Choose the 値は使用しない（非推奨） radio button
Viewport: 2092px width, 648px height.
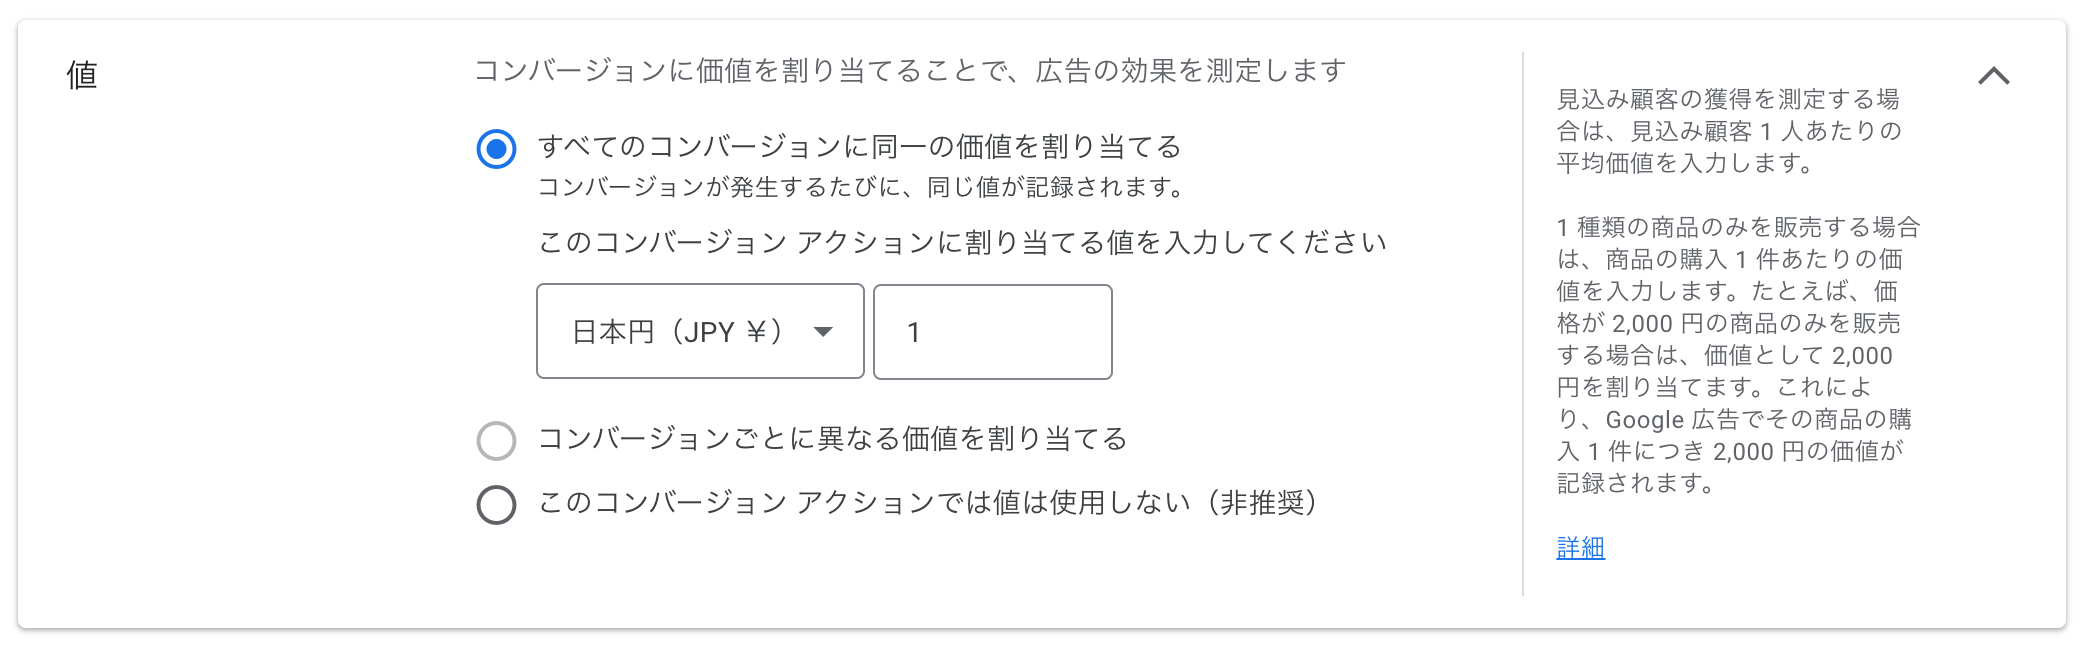[x=496, y=504]
